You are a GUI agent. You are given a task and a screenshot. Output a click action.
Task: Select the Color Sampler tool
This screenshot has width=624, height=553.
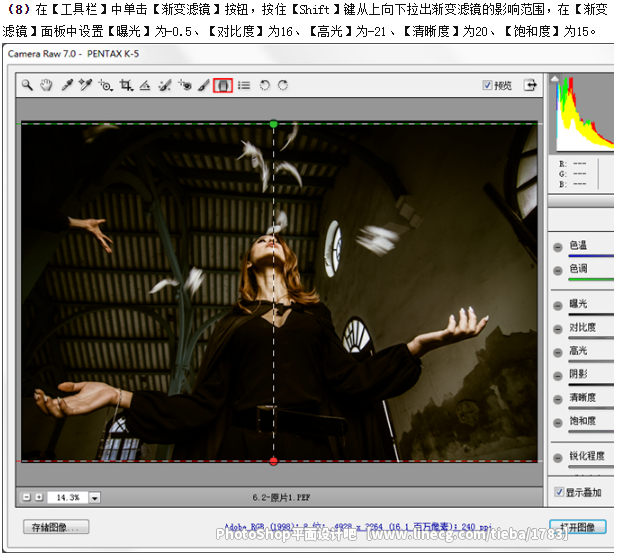click(x=85, y=85)
